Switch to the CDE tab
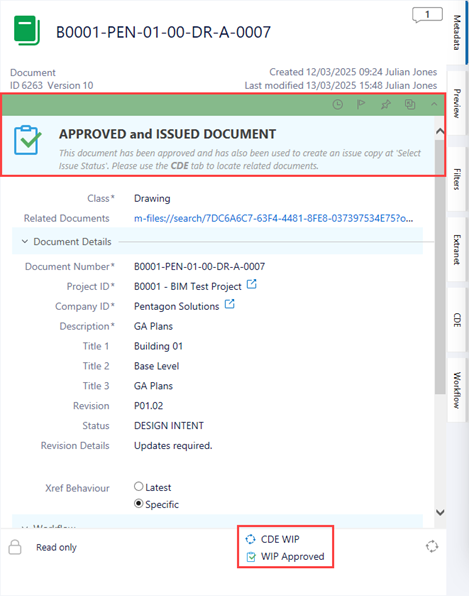This screenshot has height=596, width=469. (x=457, y=320)
